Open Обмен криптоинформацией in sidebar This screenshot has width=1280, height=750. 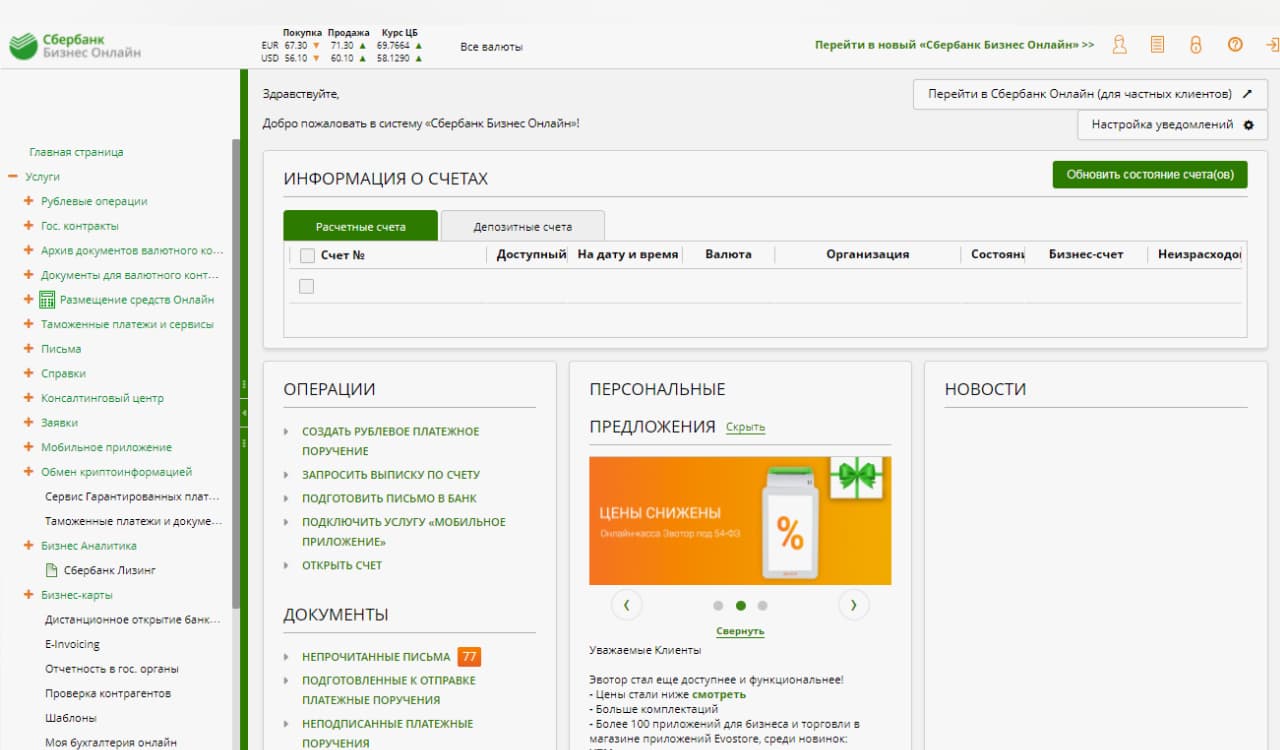(116, 472)
